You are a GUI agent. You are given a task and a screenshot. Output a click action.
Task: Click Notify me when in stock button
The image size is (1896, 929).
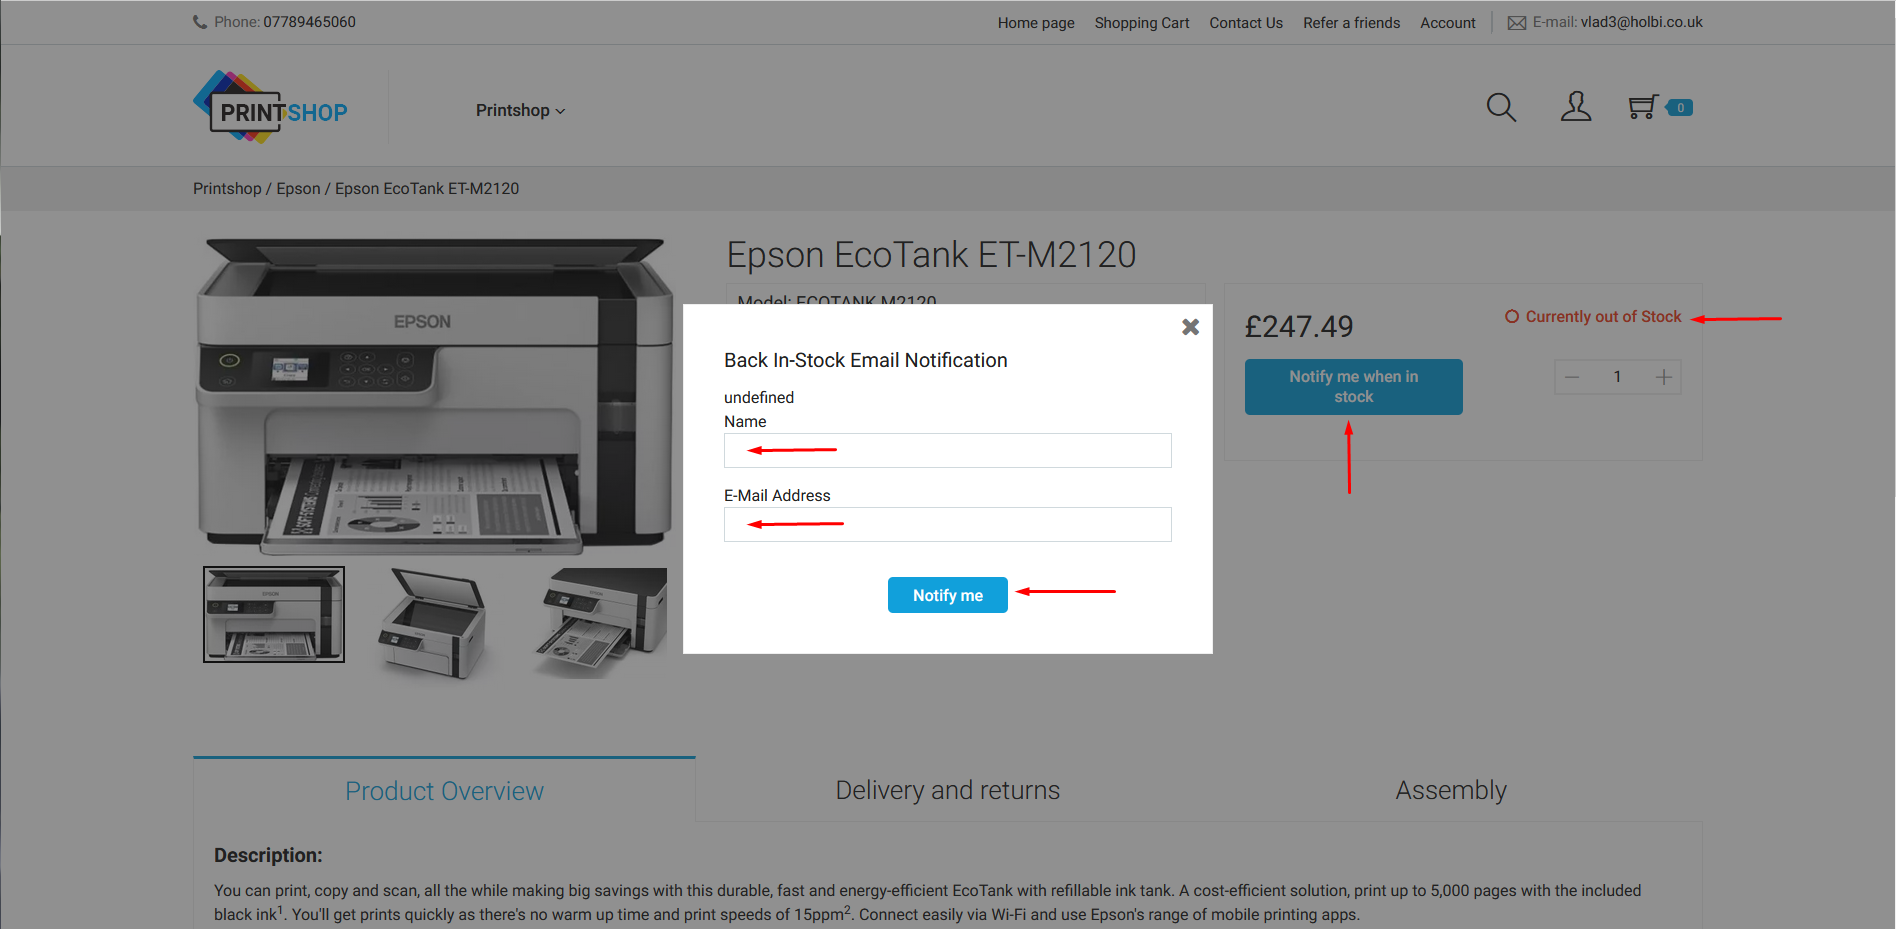1353,387
